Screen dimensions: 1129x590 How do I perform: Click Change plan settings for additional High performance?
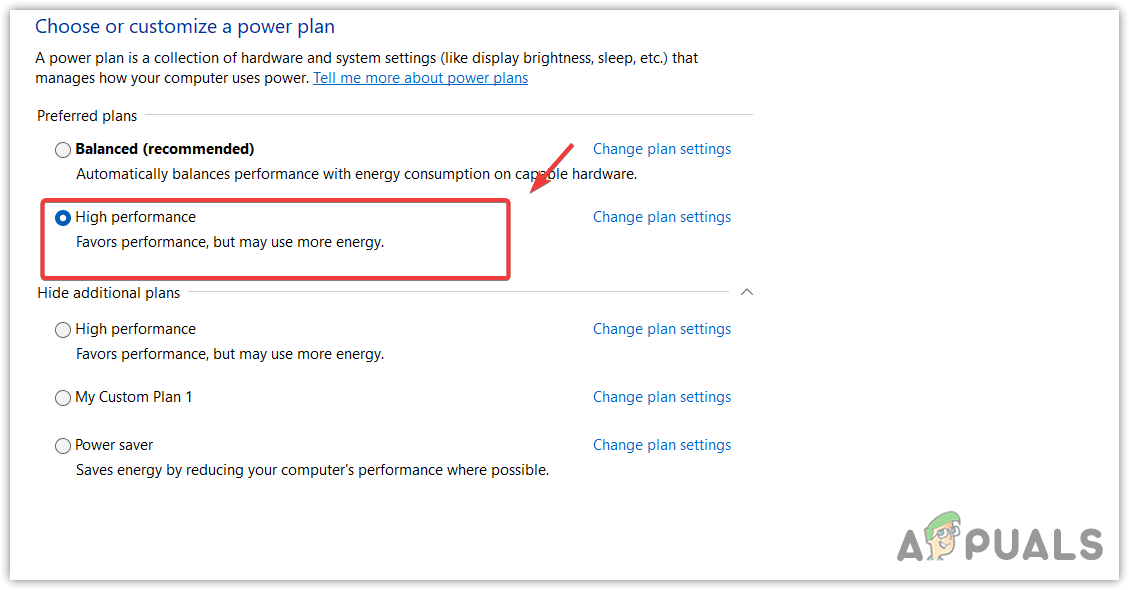pos(661,329)
